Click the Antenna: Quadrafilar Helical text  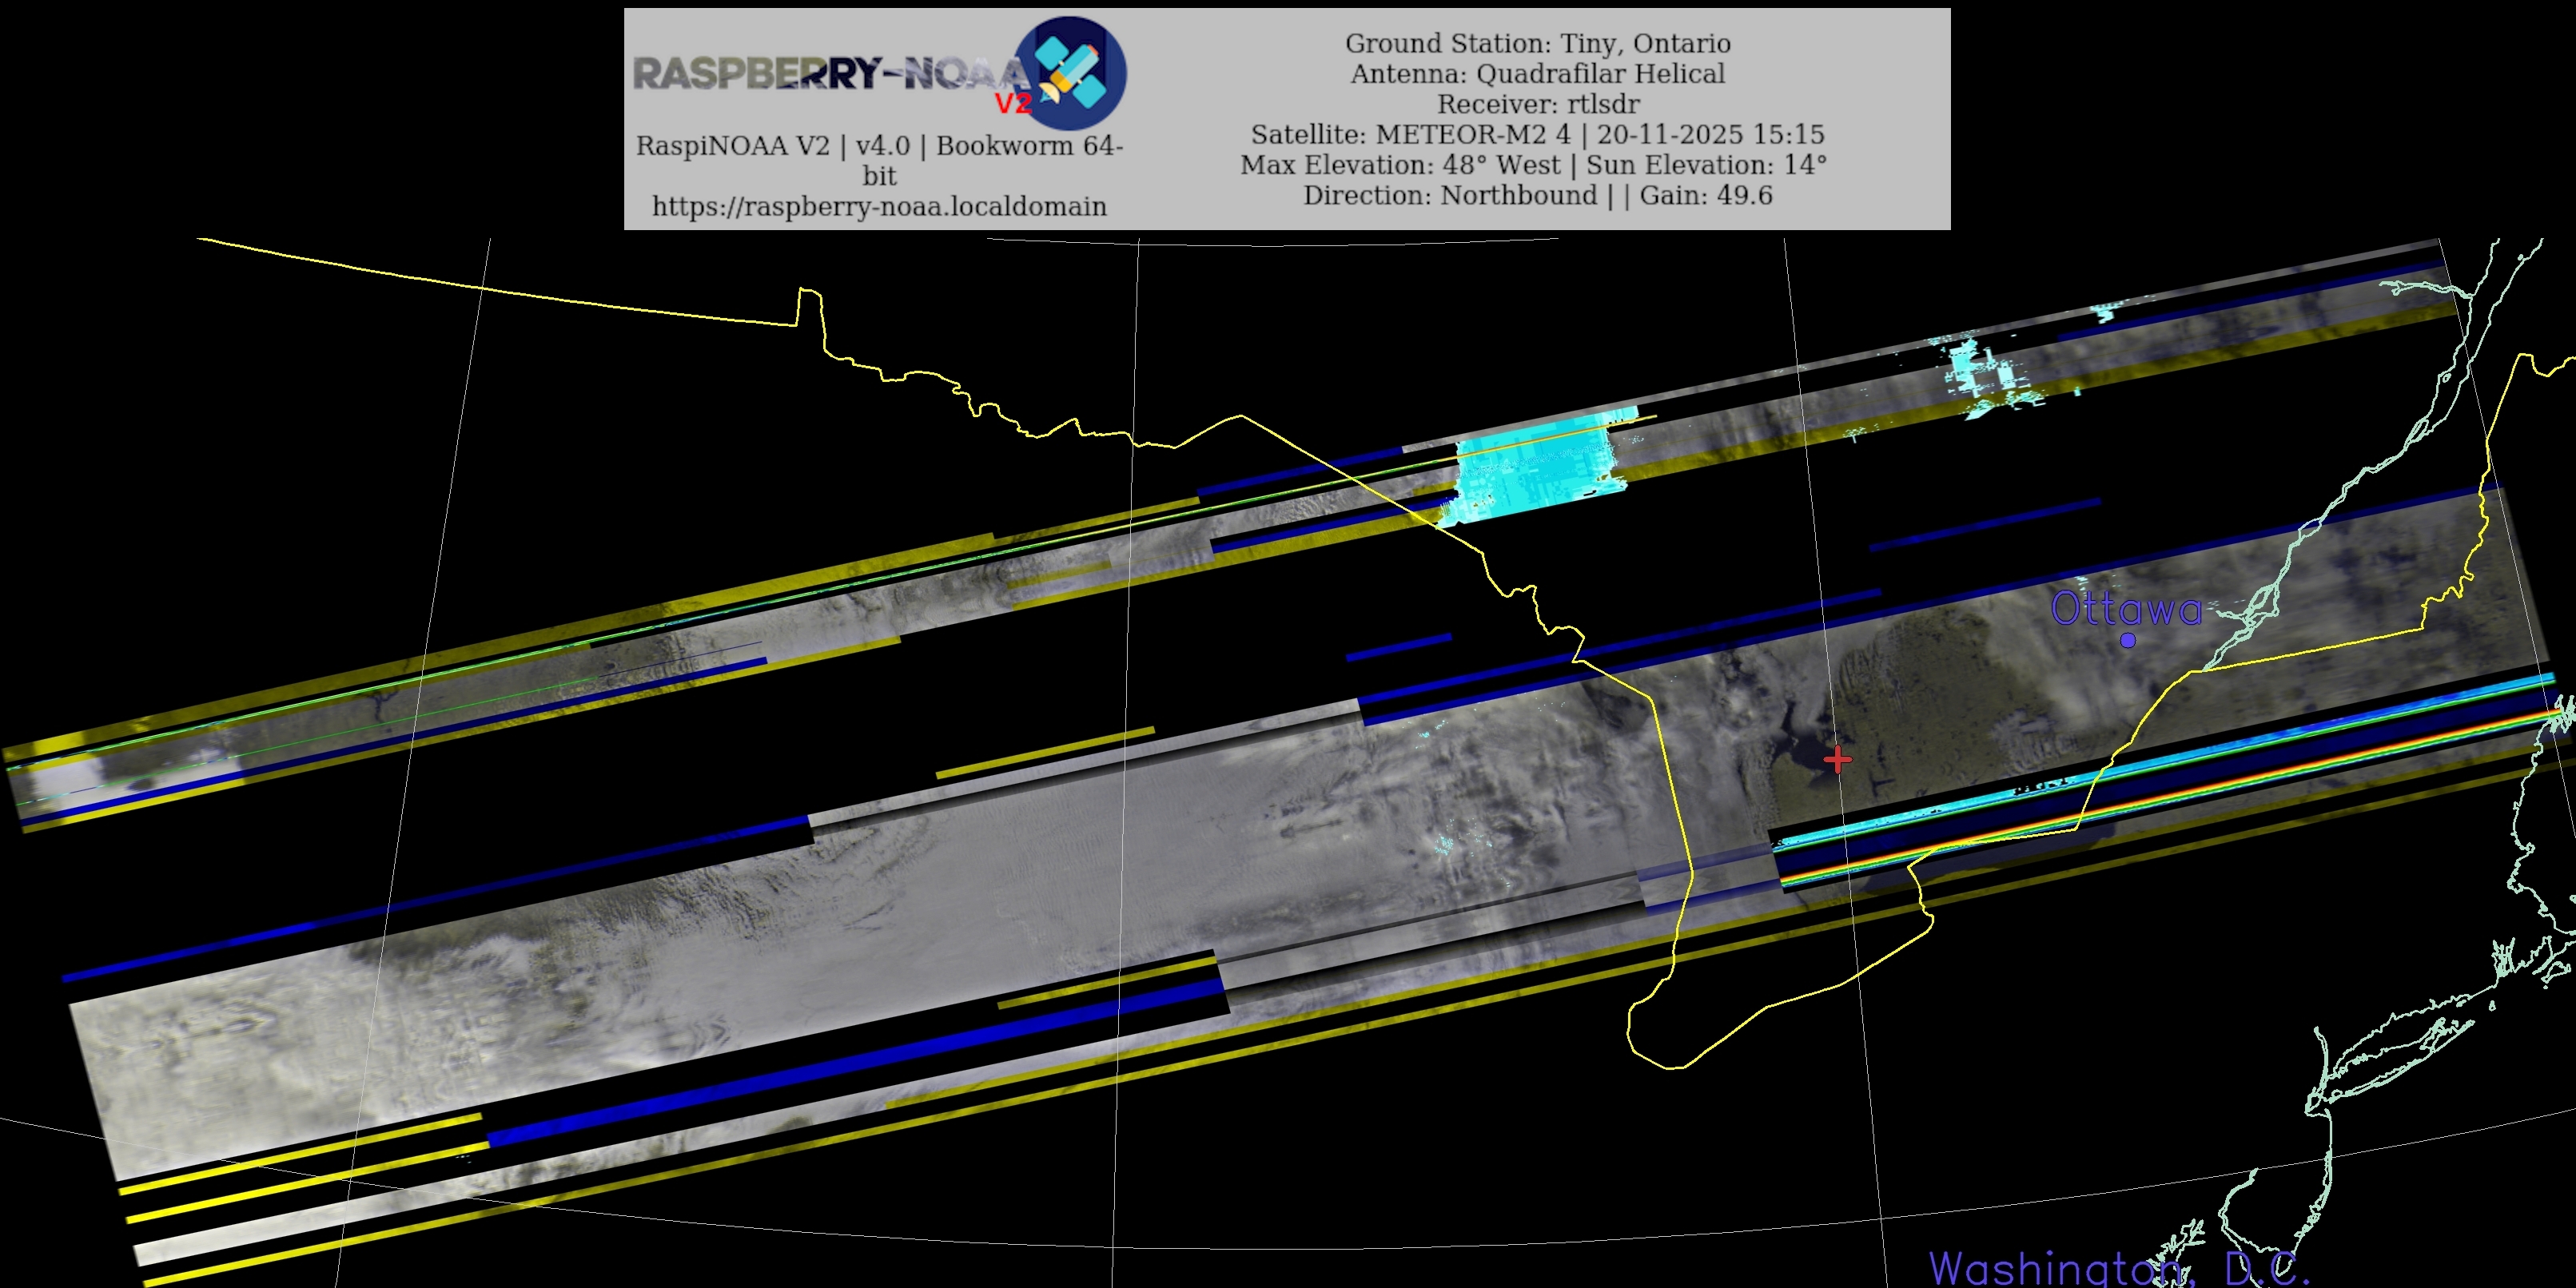point(1537,74)
